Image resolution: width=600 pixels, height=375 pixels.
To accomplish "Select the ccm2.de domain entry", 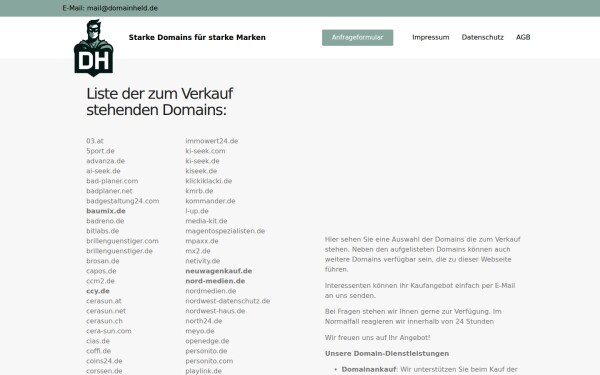I will click(x=100, y=280).
